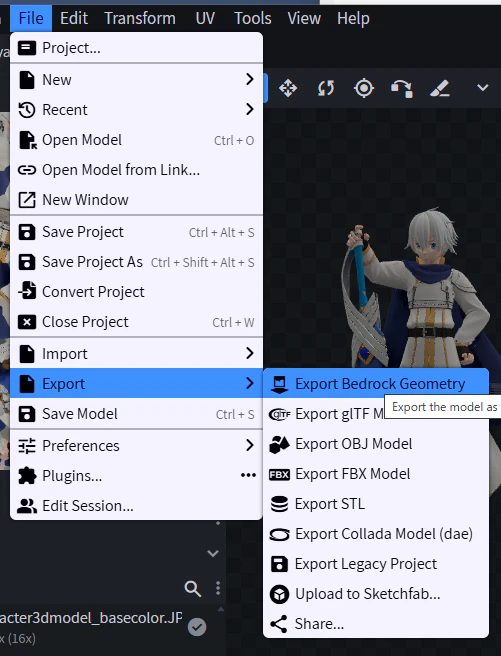Select the Paint brush pencil tool
The image size is (501, 656).
click(x=440, y=88)
